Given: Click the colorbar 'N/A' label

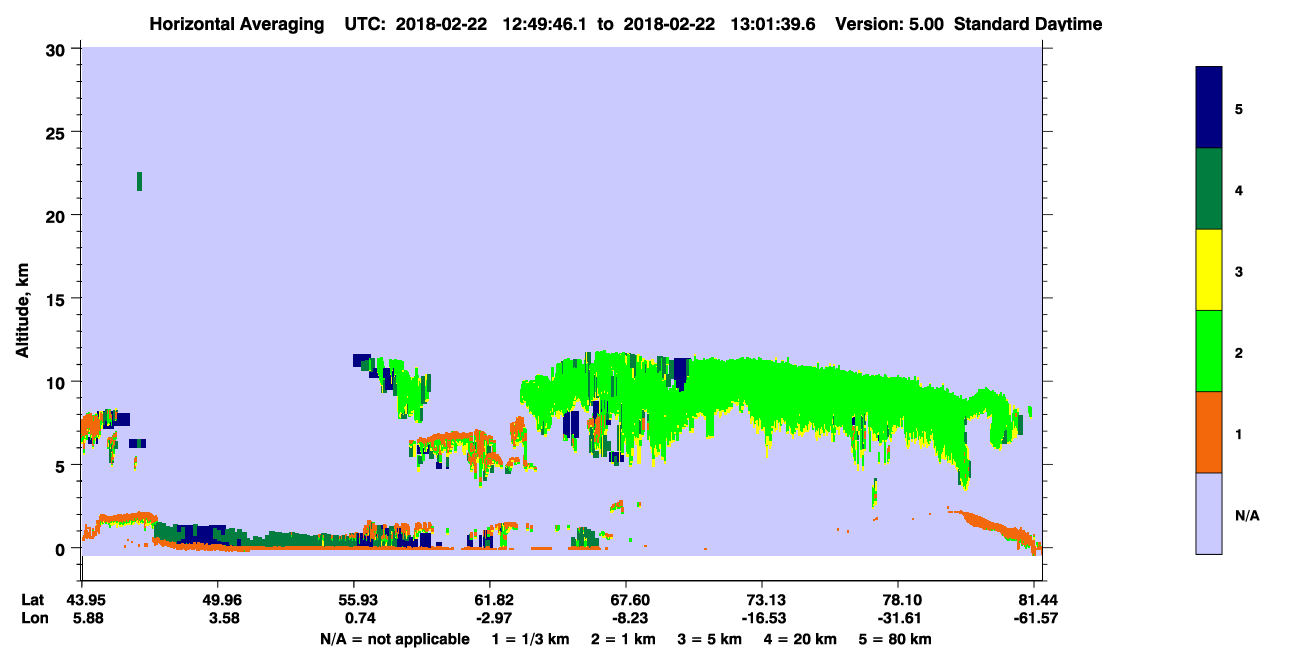Looking at the screenshot, I should click(1247, 515).
